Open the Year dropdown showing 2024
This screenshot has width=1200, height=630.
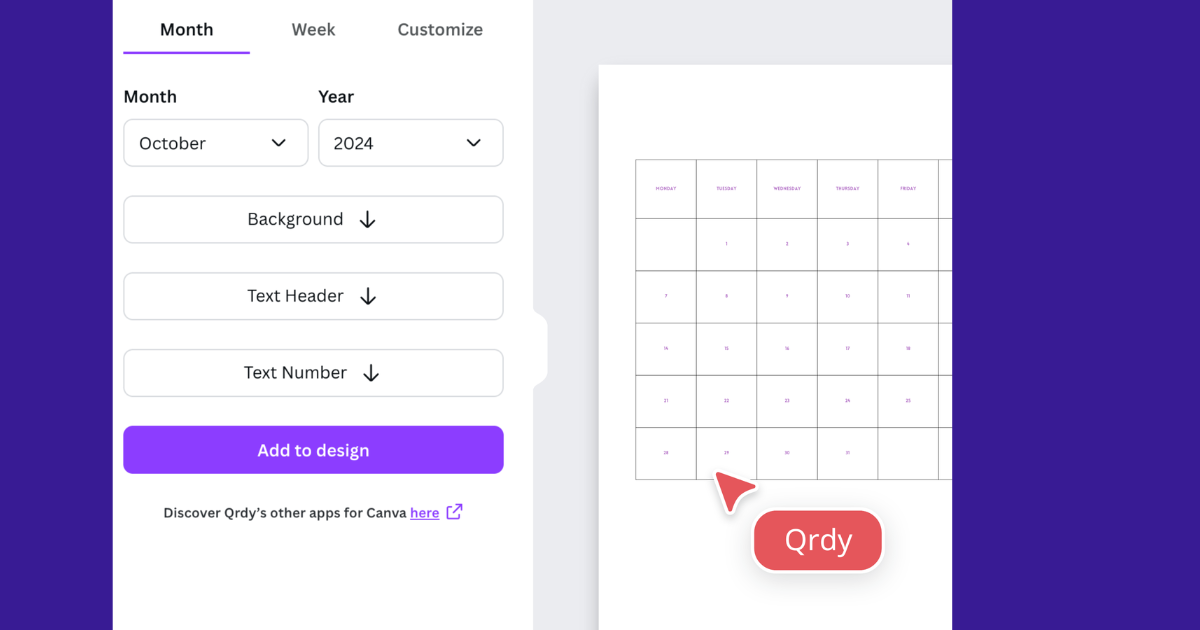(x=410, y=143)
